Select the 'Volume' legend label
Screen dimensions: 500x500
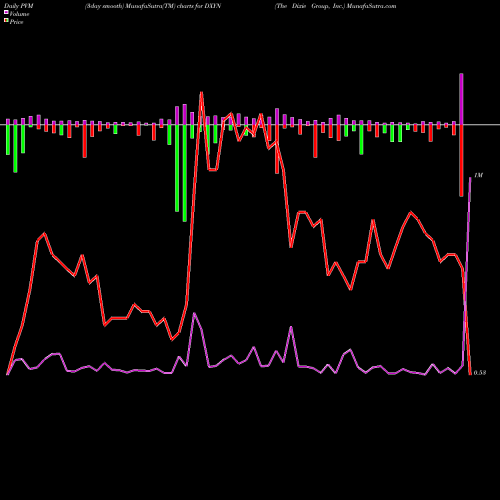point(19,14)
